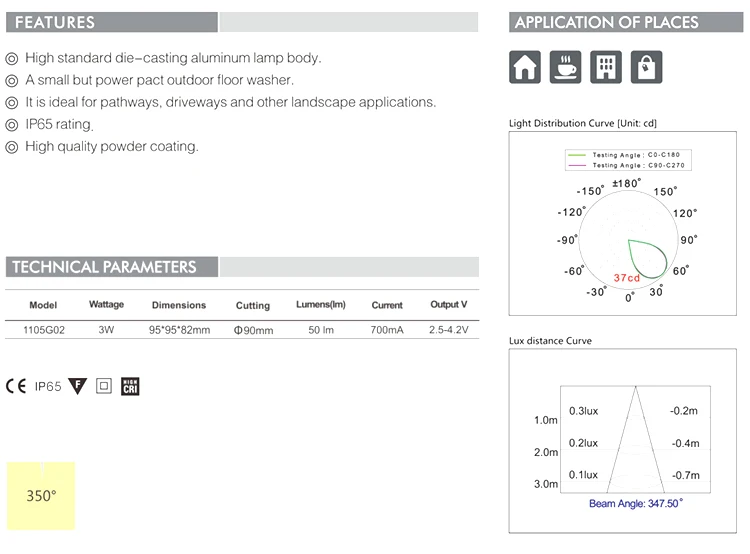Viewport: 750px width, 554px height.
Task: Click the F triangle mark icon
Action: [x=78, y=386]
